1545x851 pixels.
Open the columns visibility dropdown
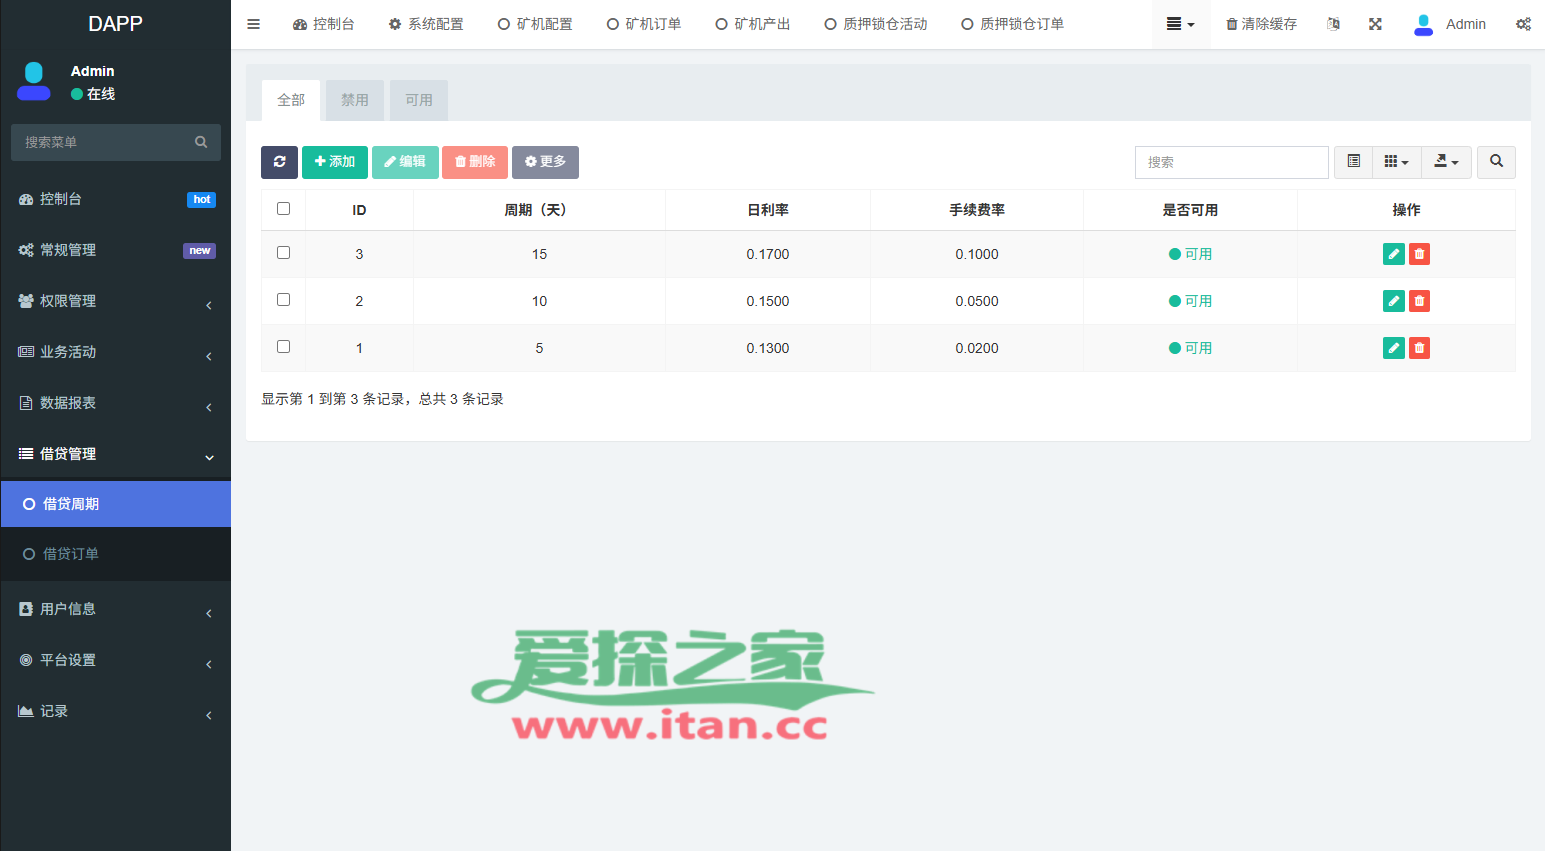[x=1396, y=162]
